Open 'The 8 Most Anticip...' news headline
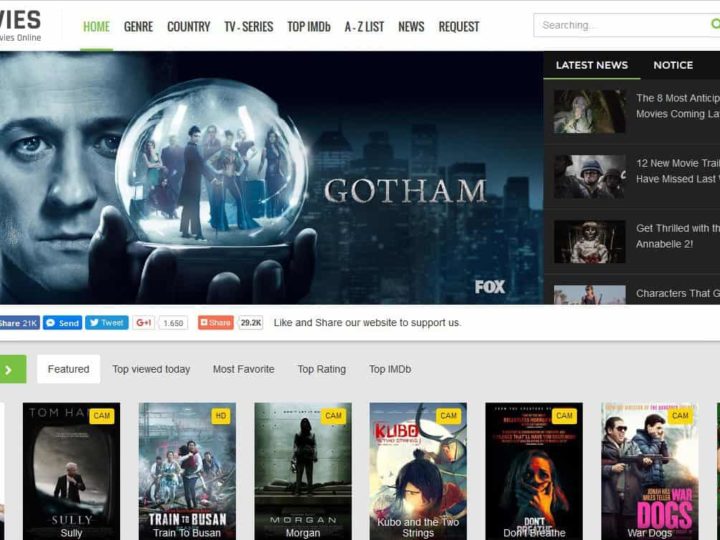 click(678, 106)
